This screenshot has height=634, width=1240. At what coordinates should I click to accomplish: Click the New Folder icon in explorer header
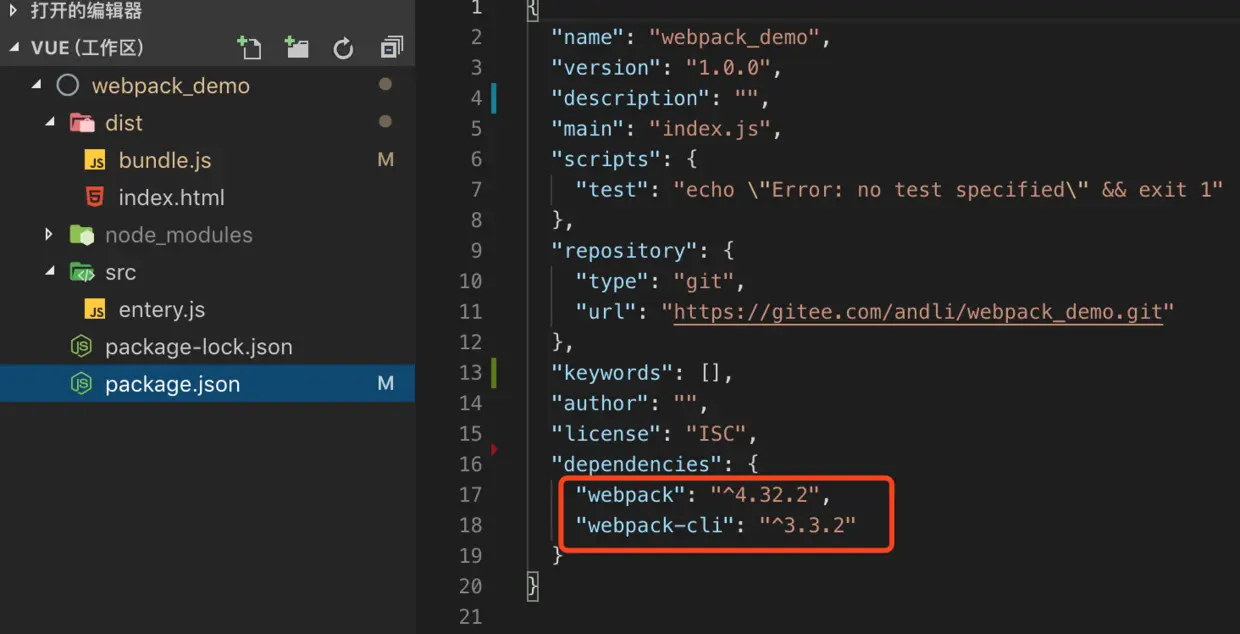[296, 47]
